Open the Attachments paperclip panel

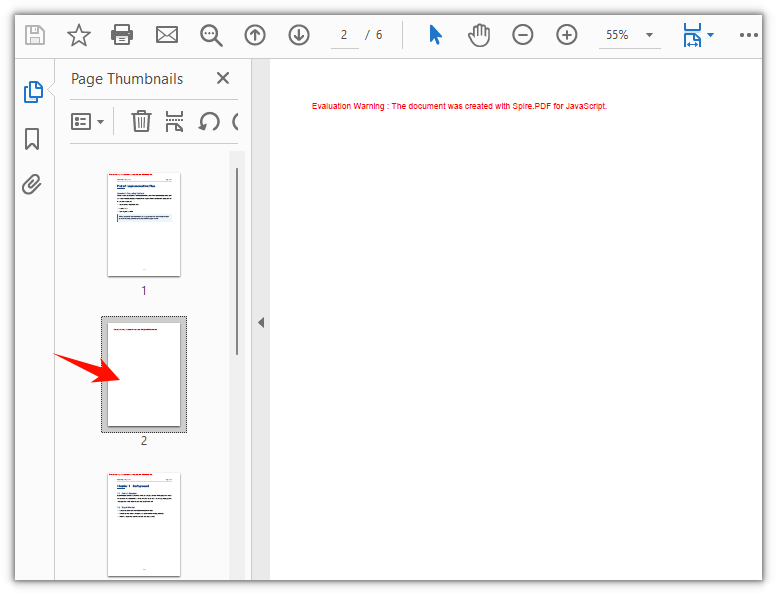click(32, 184)
